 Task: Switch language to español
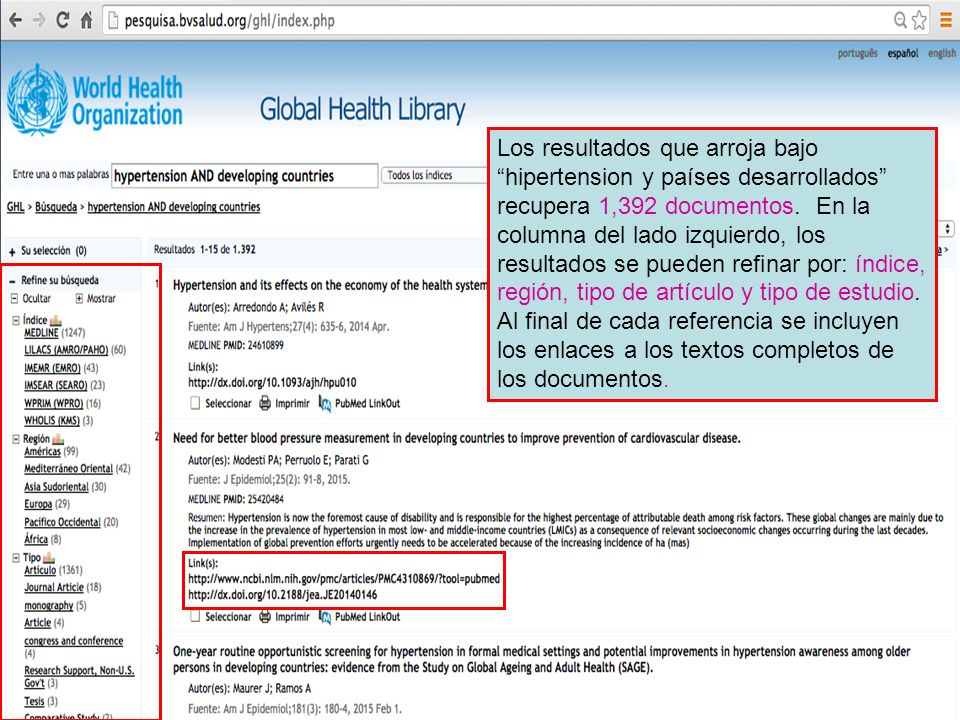pos(902,53)
